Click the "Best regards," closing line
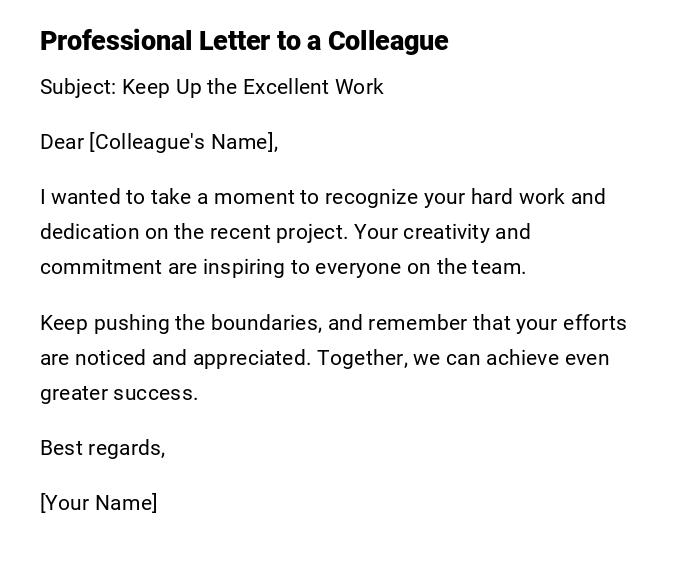700x566 pixels. (102, 448)
